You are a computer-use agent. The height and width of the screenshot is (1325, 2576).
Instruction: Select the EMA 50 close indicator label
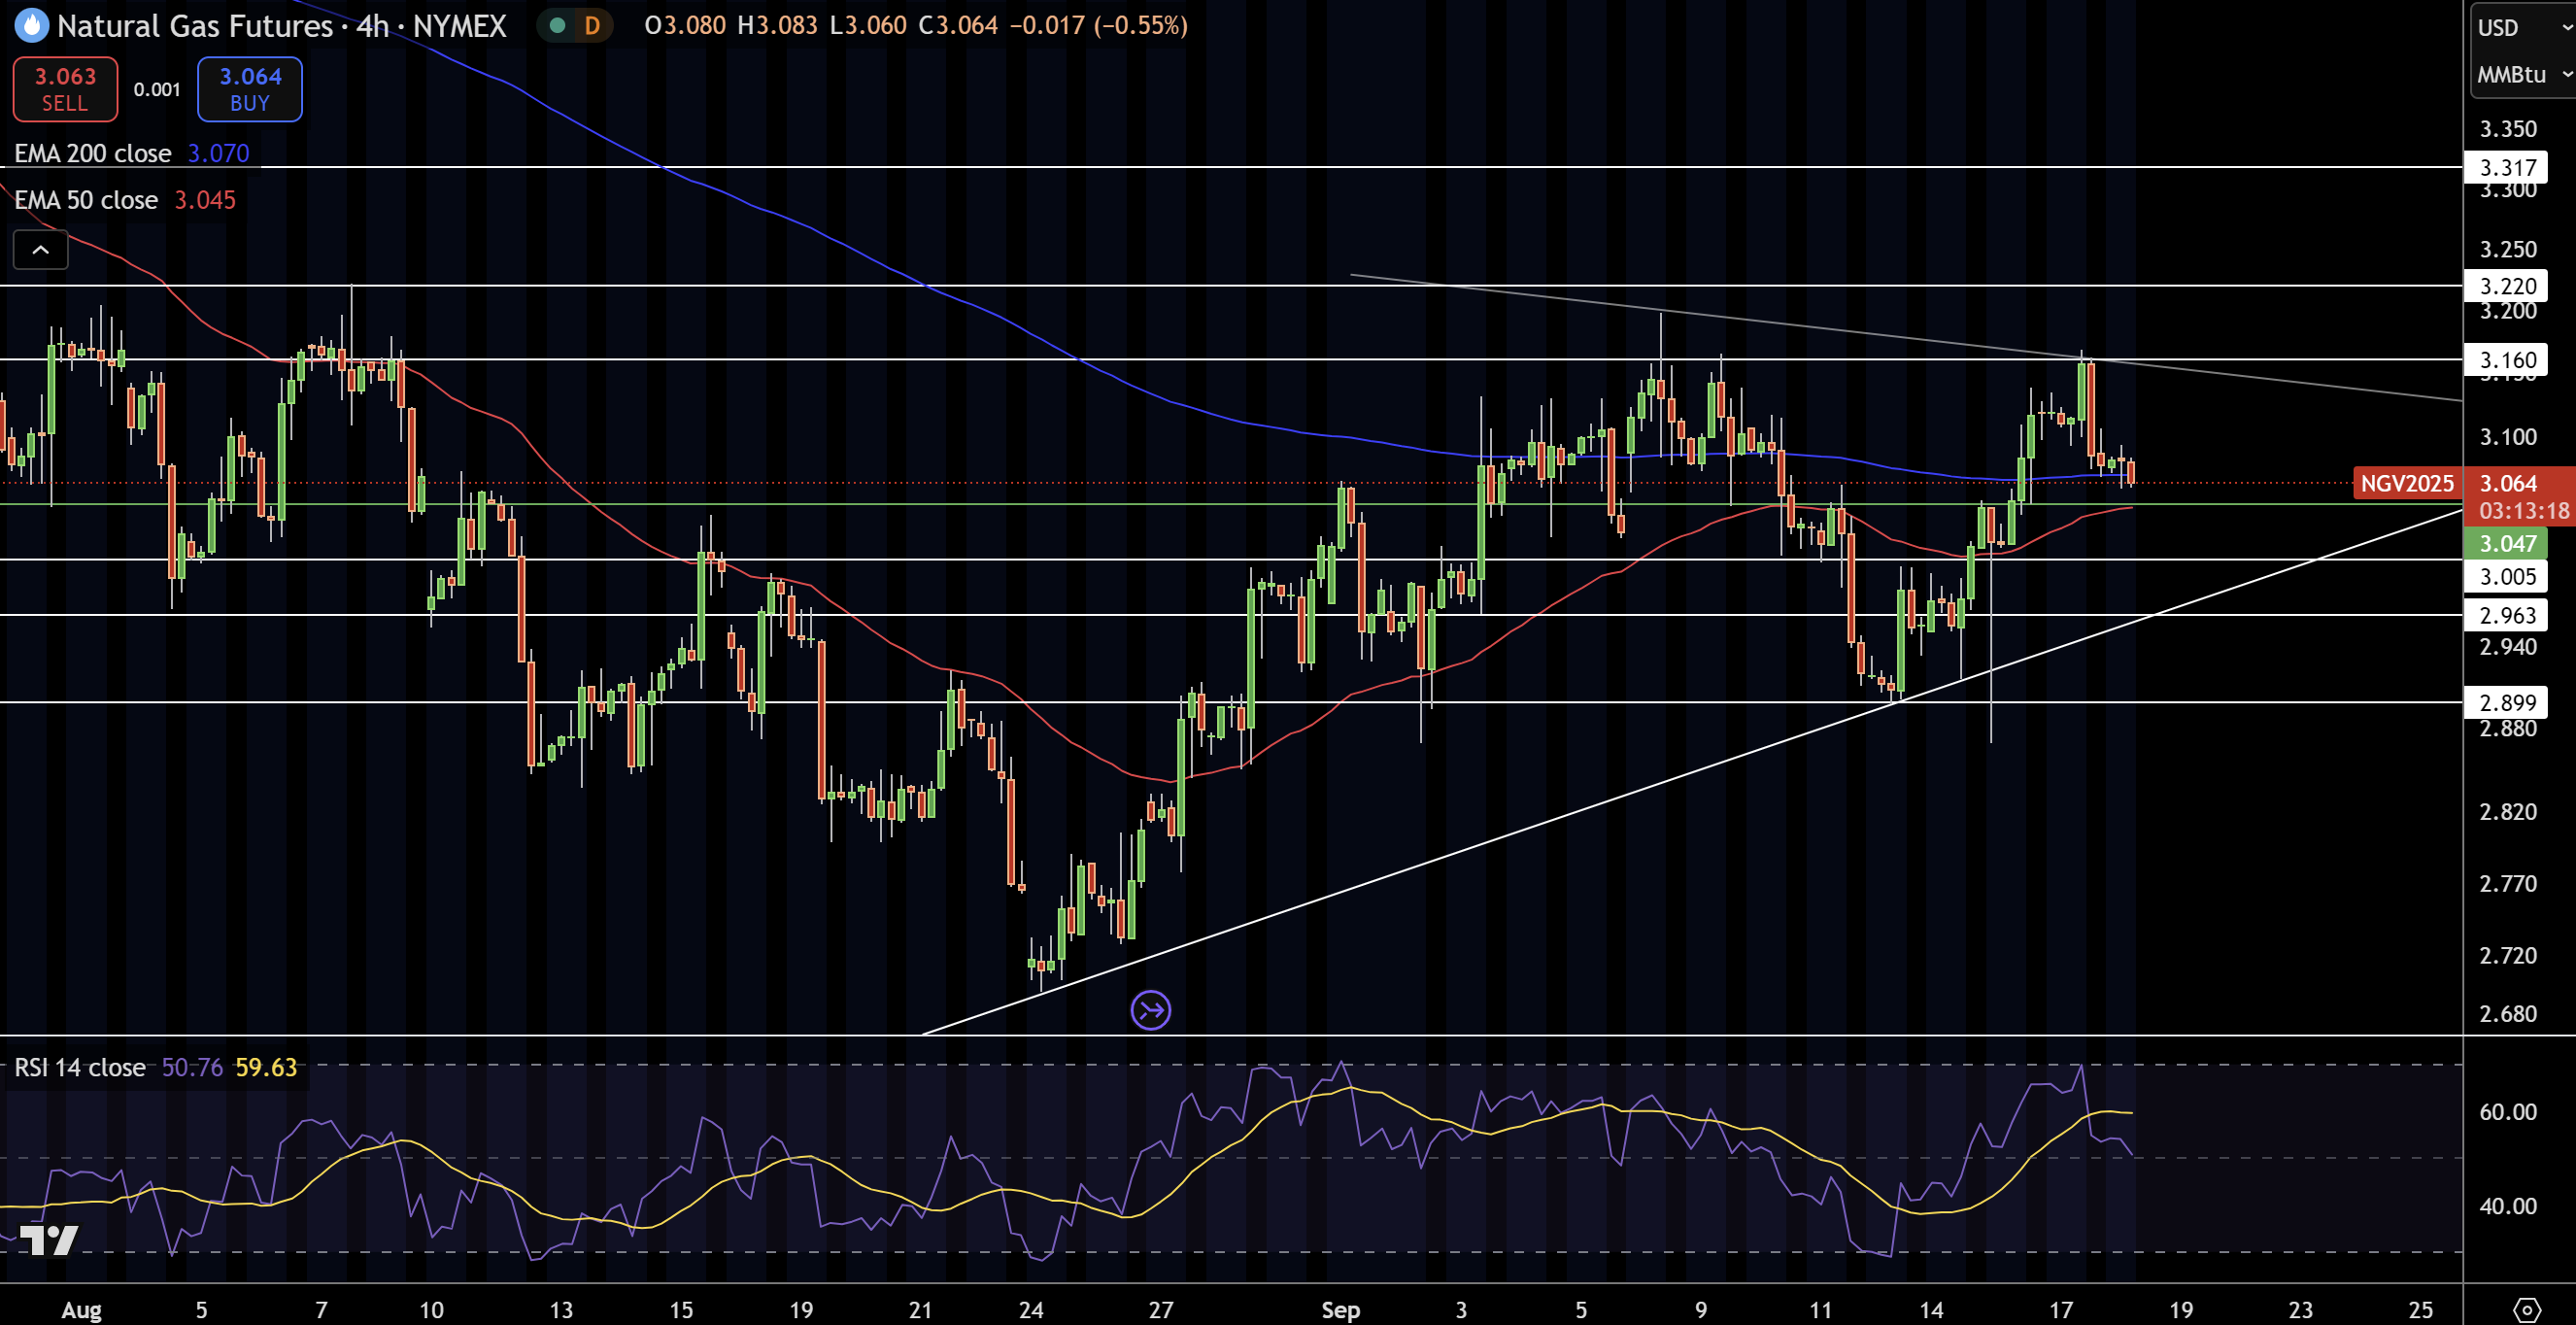tap(86, 200)
